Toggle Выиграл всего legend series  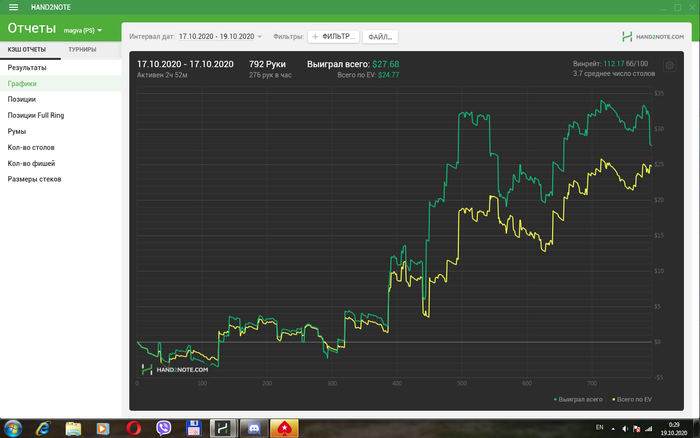click(578, 400)
